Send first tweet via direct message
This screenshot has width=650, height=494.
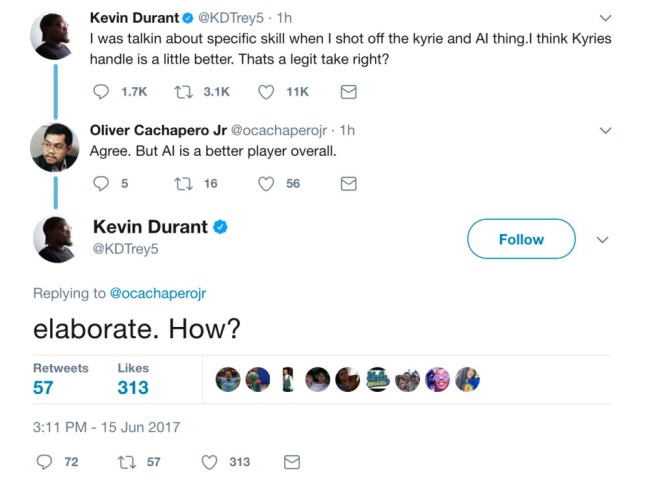point(349,92)
